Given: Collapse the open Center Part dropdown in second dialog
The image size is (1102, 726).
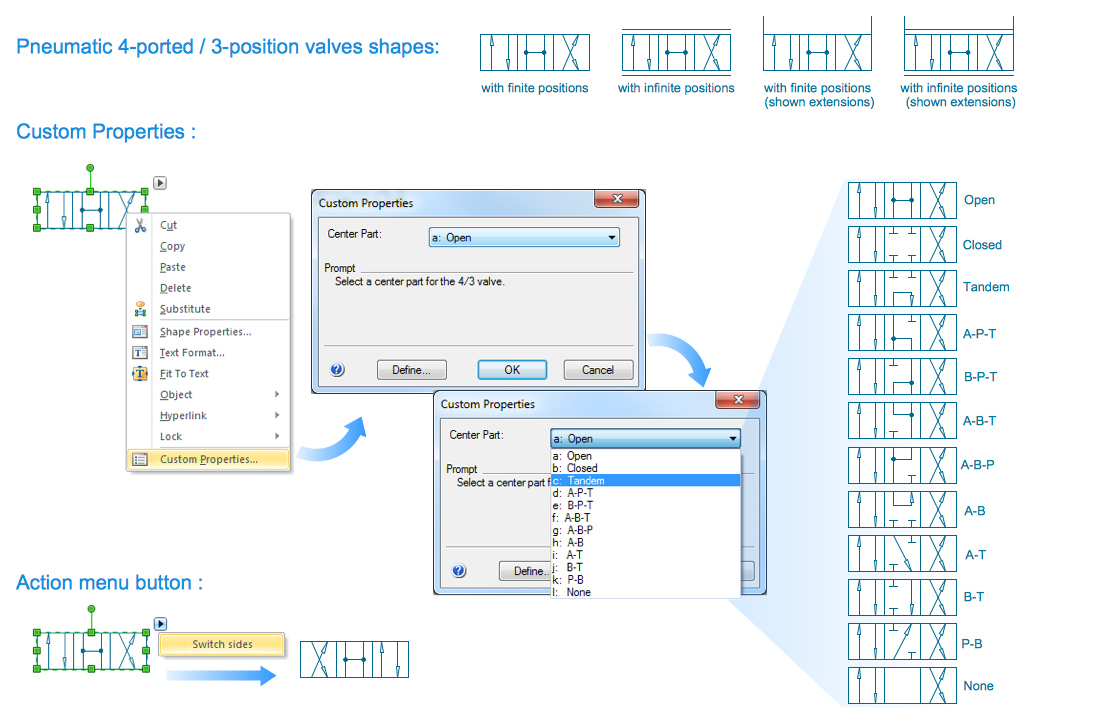Looking at the screenshot, I should (x=733, y=439).
